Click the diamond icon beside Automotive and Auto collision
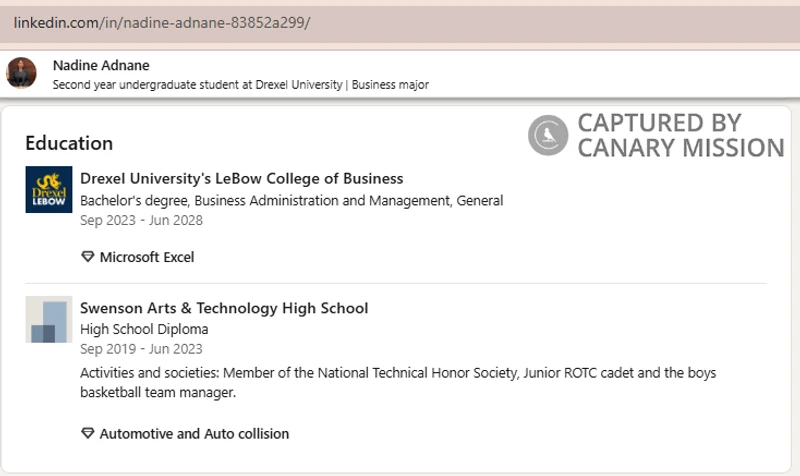This screenshot has width=800, height=476. coord(88,433)
